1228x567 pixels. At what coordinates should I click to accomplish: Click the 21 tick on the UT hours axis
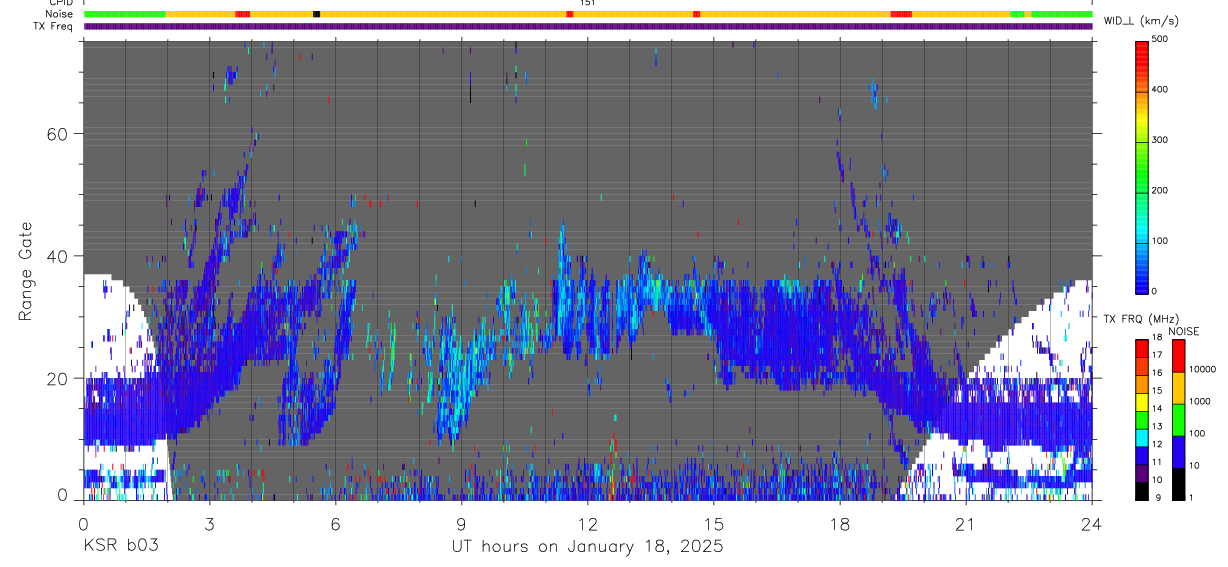966,523
